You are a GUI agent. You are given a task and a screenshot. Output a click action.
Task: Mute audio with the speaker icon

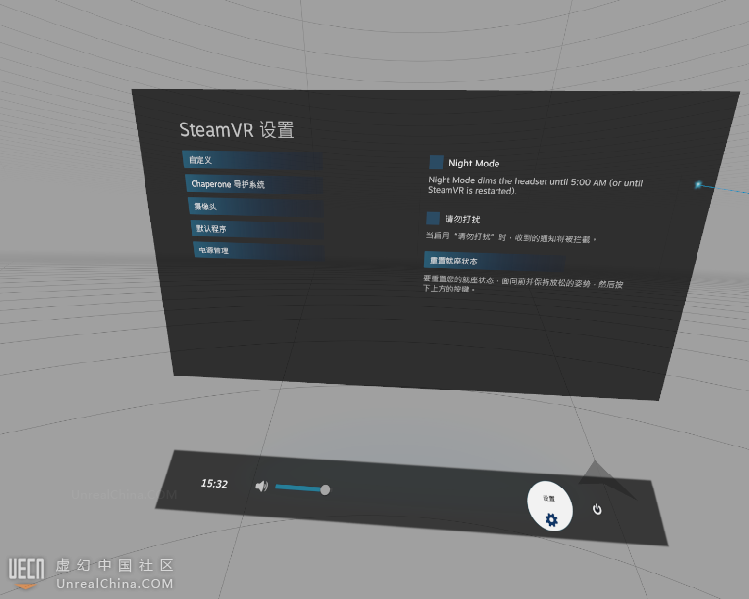(261, 487)
